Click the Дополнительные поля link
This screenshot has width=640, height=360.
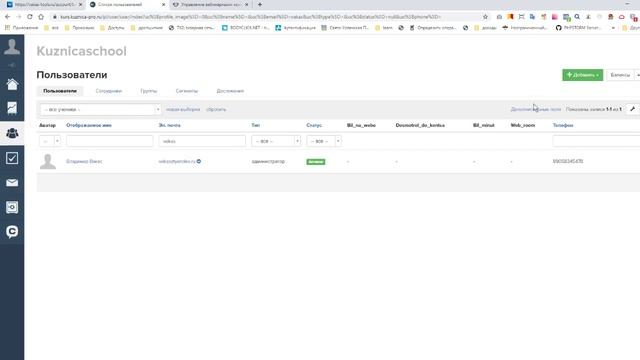(x=536, y=109)
